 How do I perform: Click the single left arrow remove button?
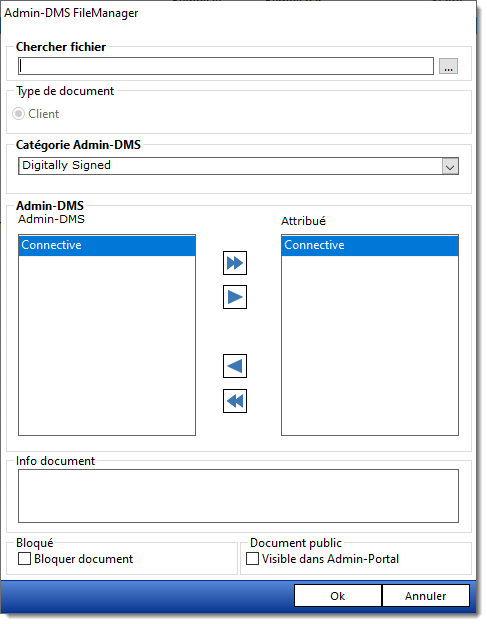(x=235, y=366)
